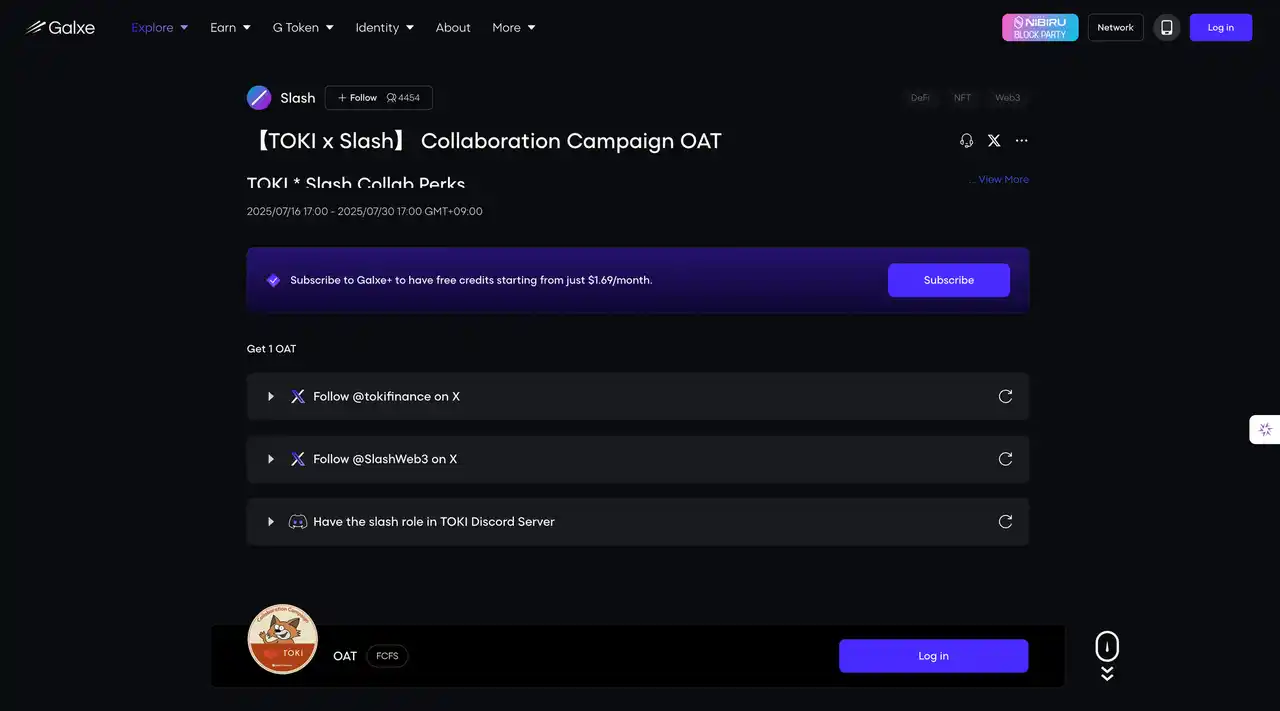Open the Earn menu

point(230,27)
